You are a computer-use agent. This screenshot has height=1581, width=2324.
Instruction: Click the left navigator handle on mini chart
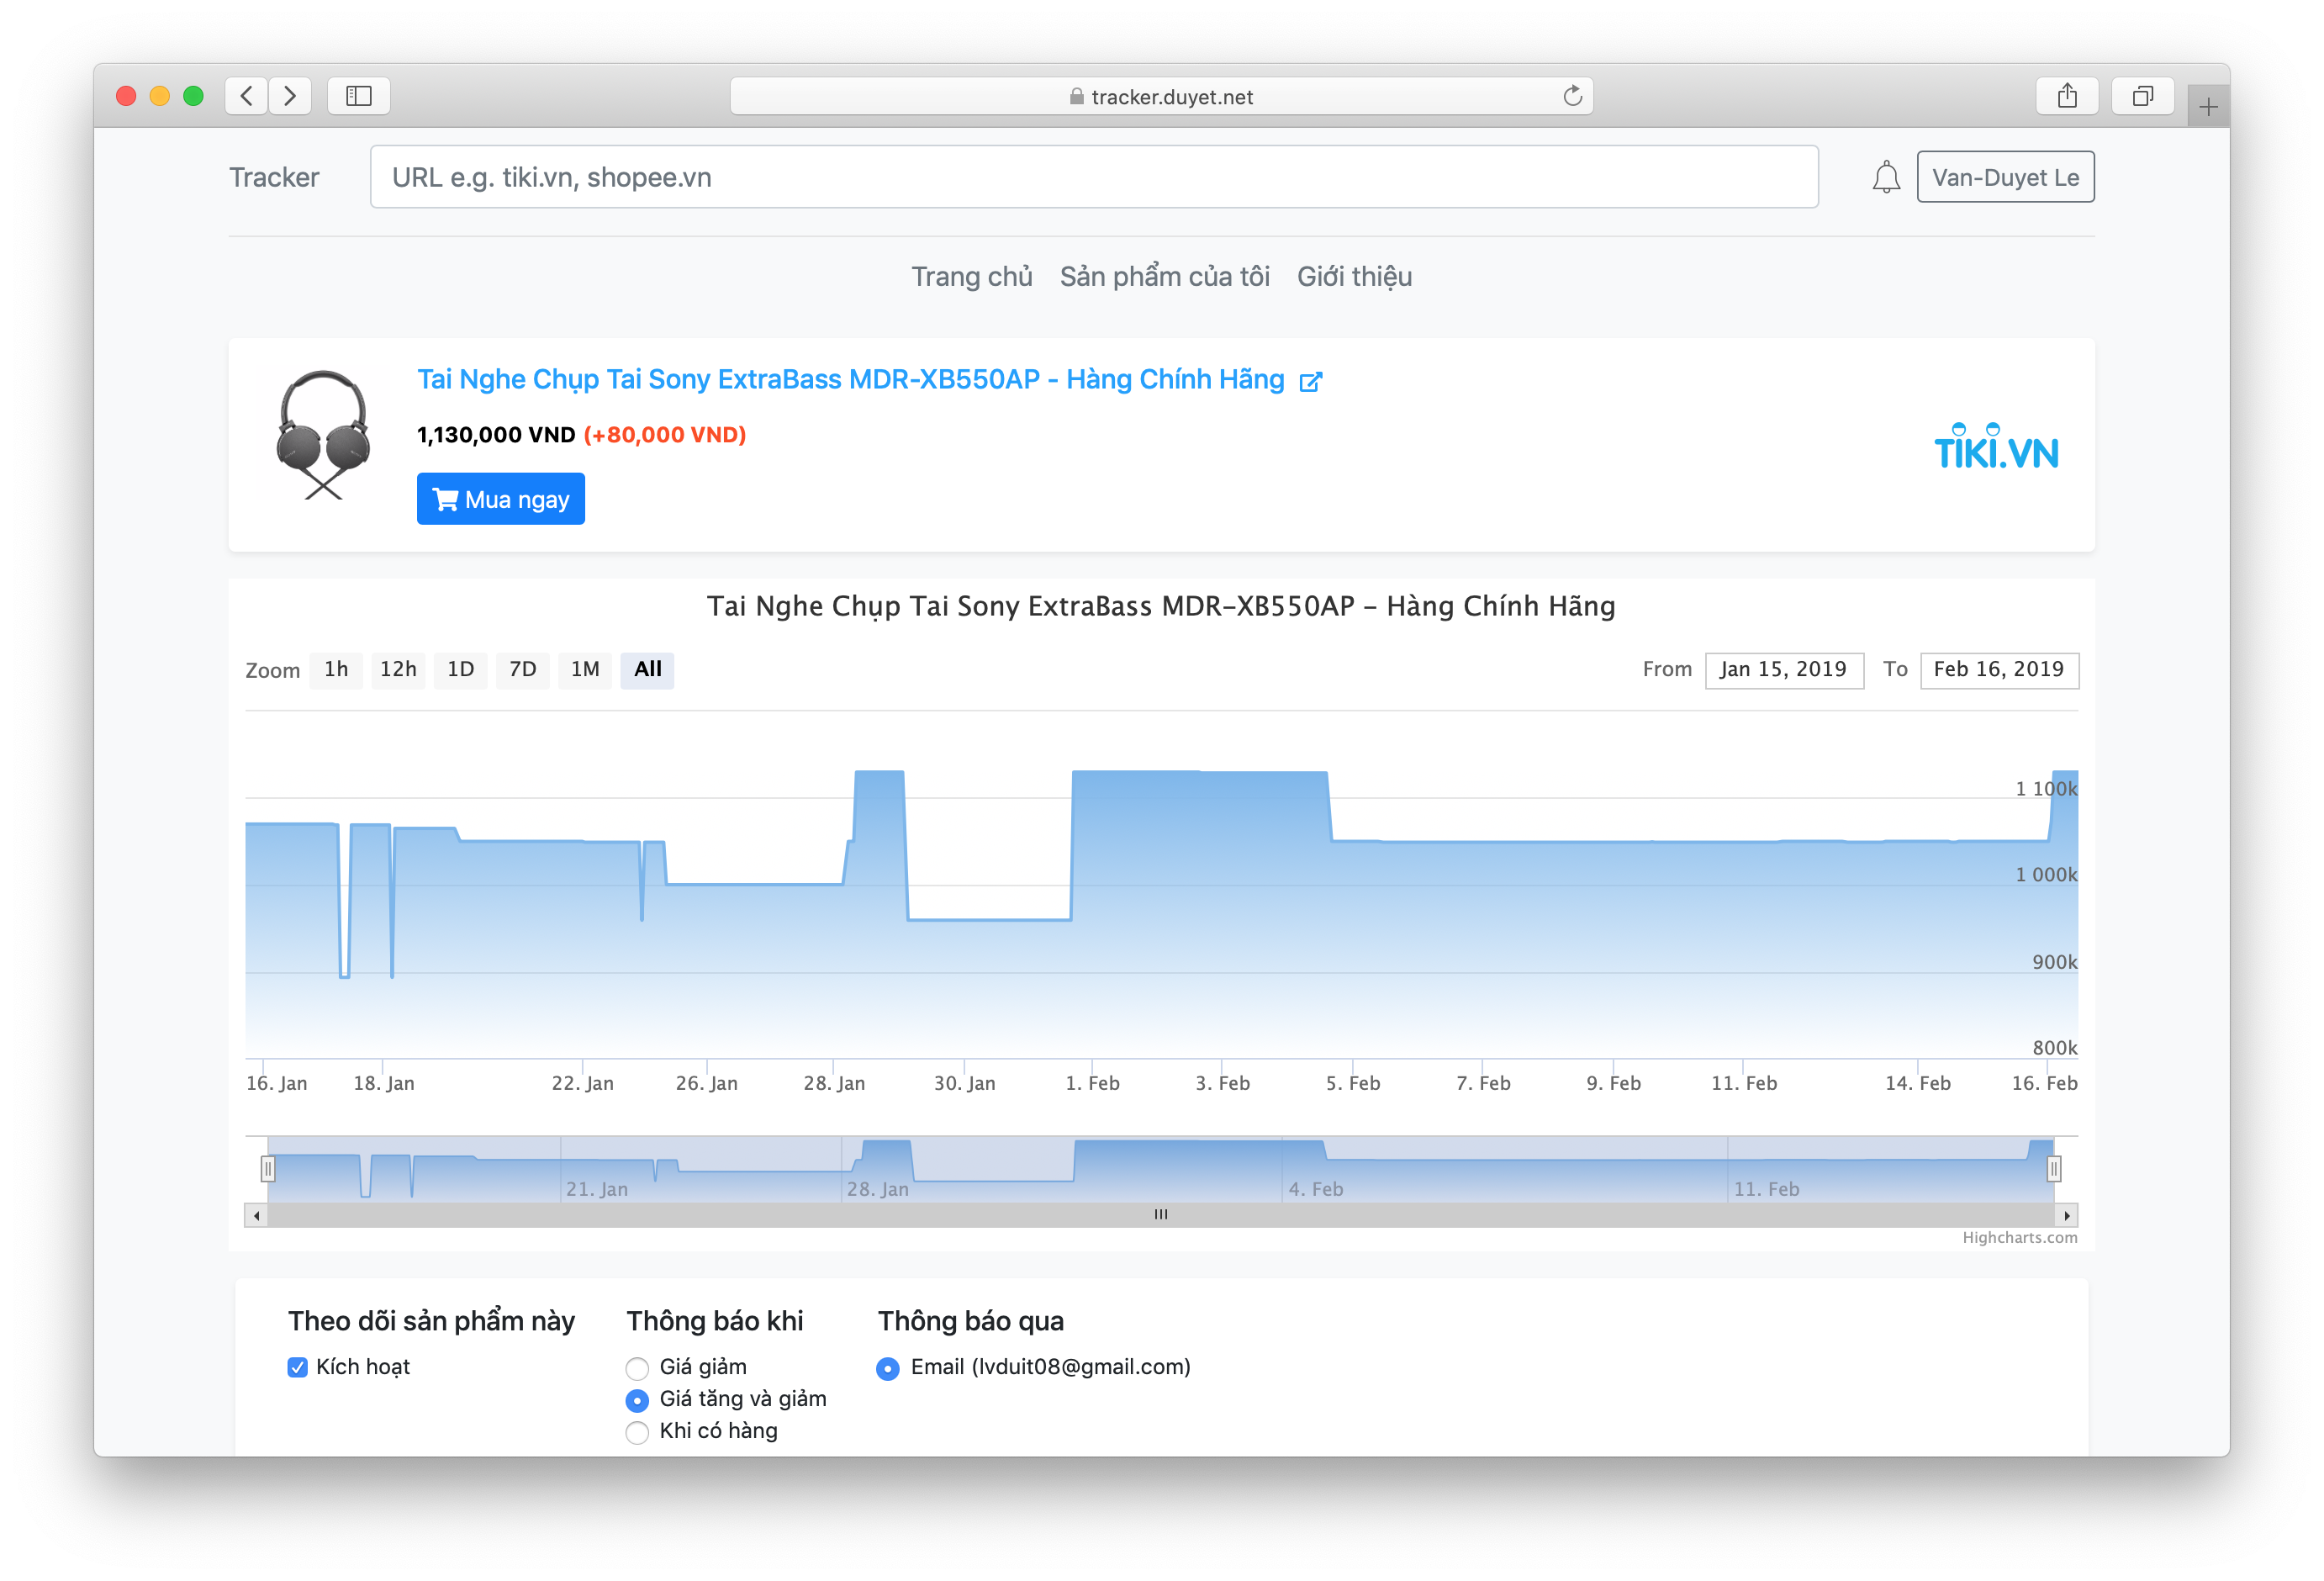(267, 1168)
